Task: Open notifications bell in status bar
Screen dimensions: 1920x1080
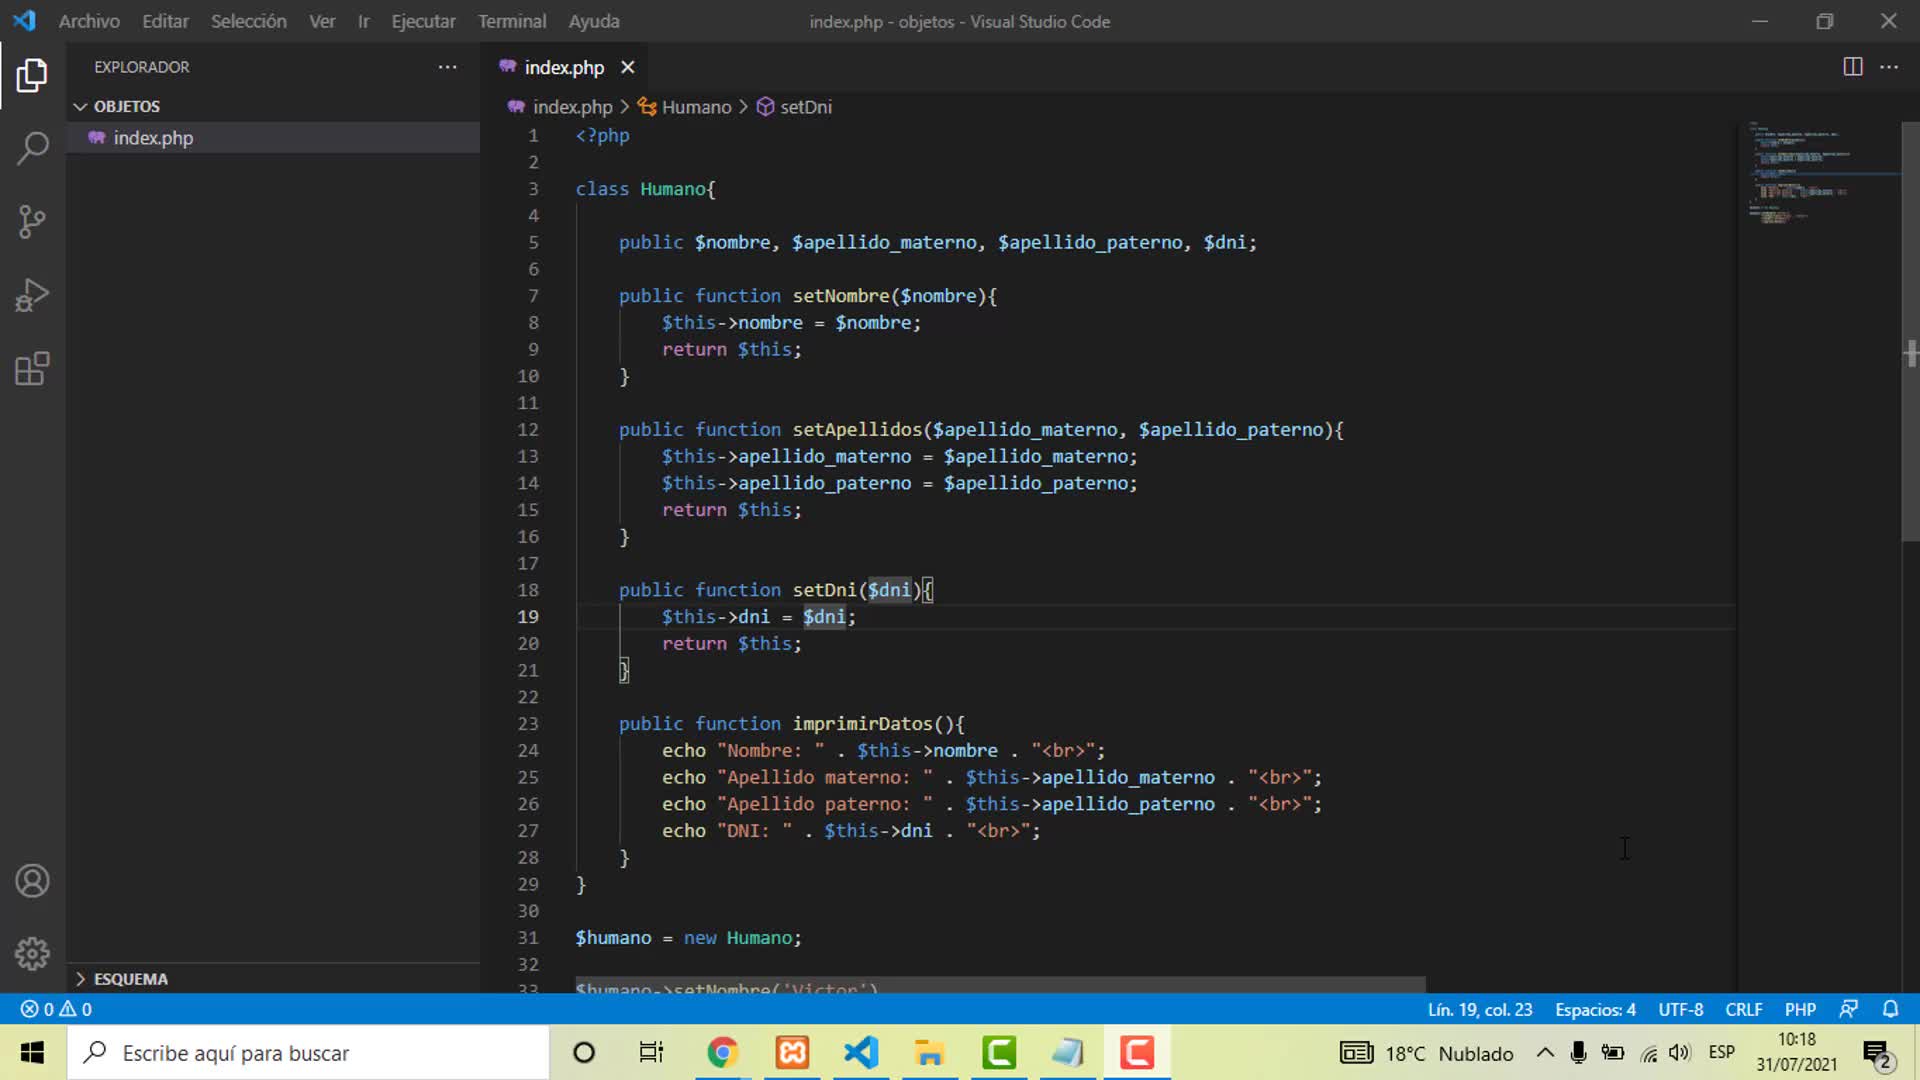Action: point(1890,1009)
